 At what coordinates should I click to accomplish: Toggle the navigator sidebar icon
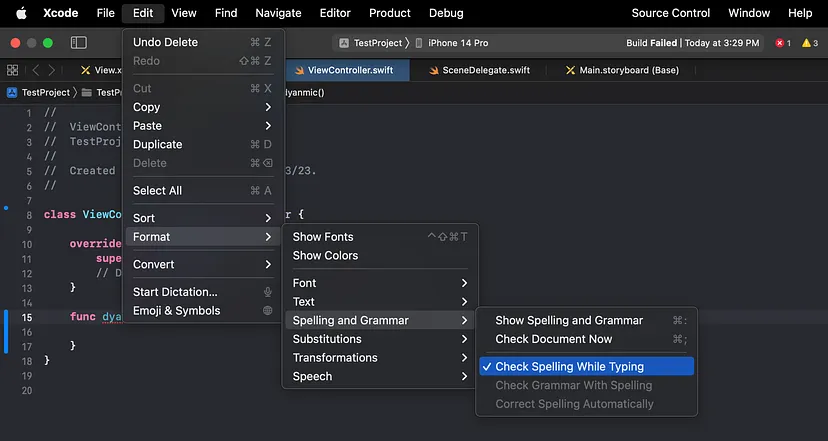79,43
